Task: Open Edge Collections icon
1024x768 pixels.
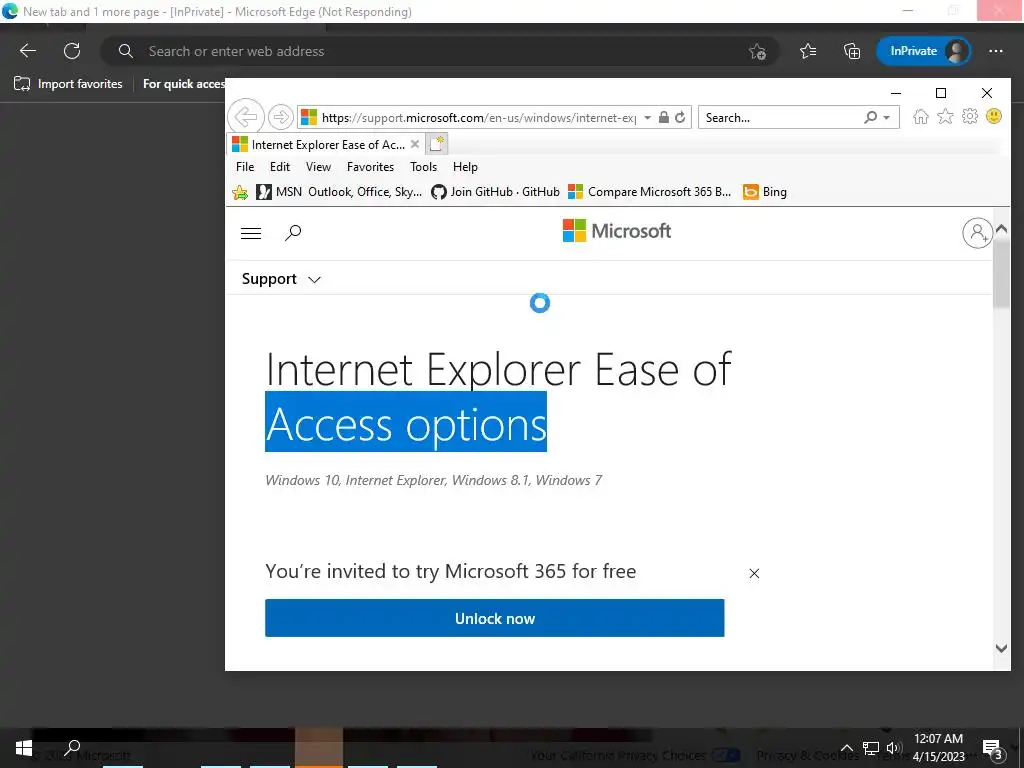Action: pyautogui.click(x=852, y=51)
